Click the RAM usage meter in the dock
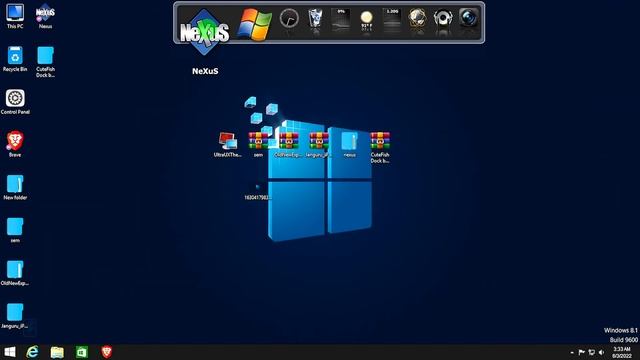This screenshot has height=360, width=640. 392,19
